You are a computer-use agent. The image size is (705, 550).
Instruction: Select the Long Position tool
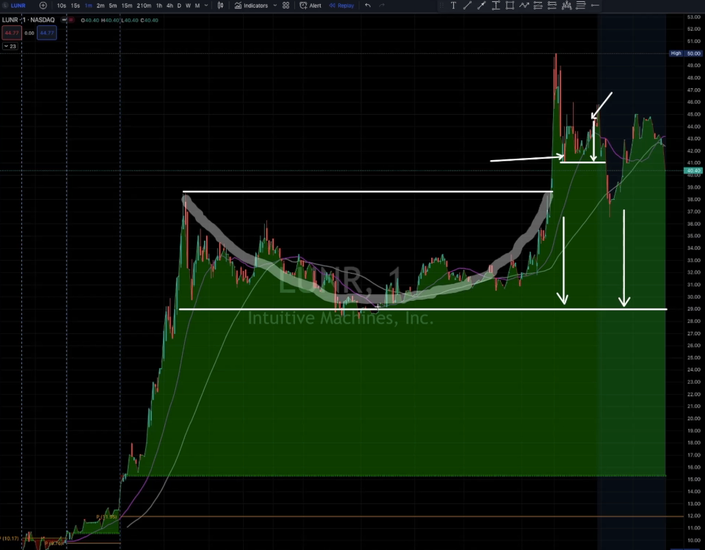pyautogui.click(x=538, y=5)
